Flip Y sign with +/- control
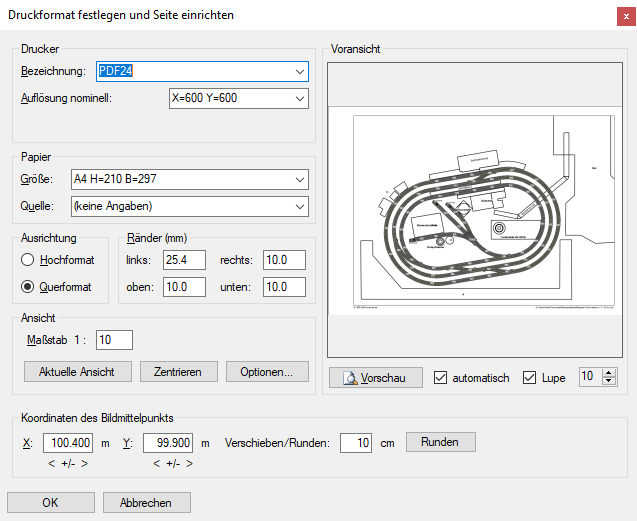637x521 pixels. [173, 463]
